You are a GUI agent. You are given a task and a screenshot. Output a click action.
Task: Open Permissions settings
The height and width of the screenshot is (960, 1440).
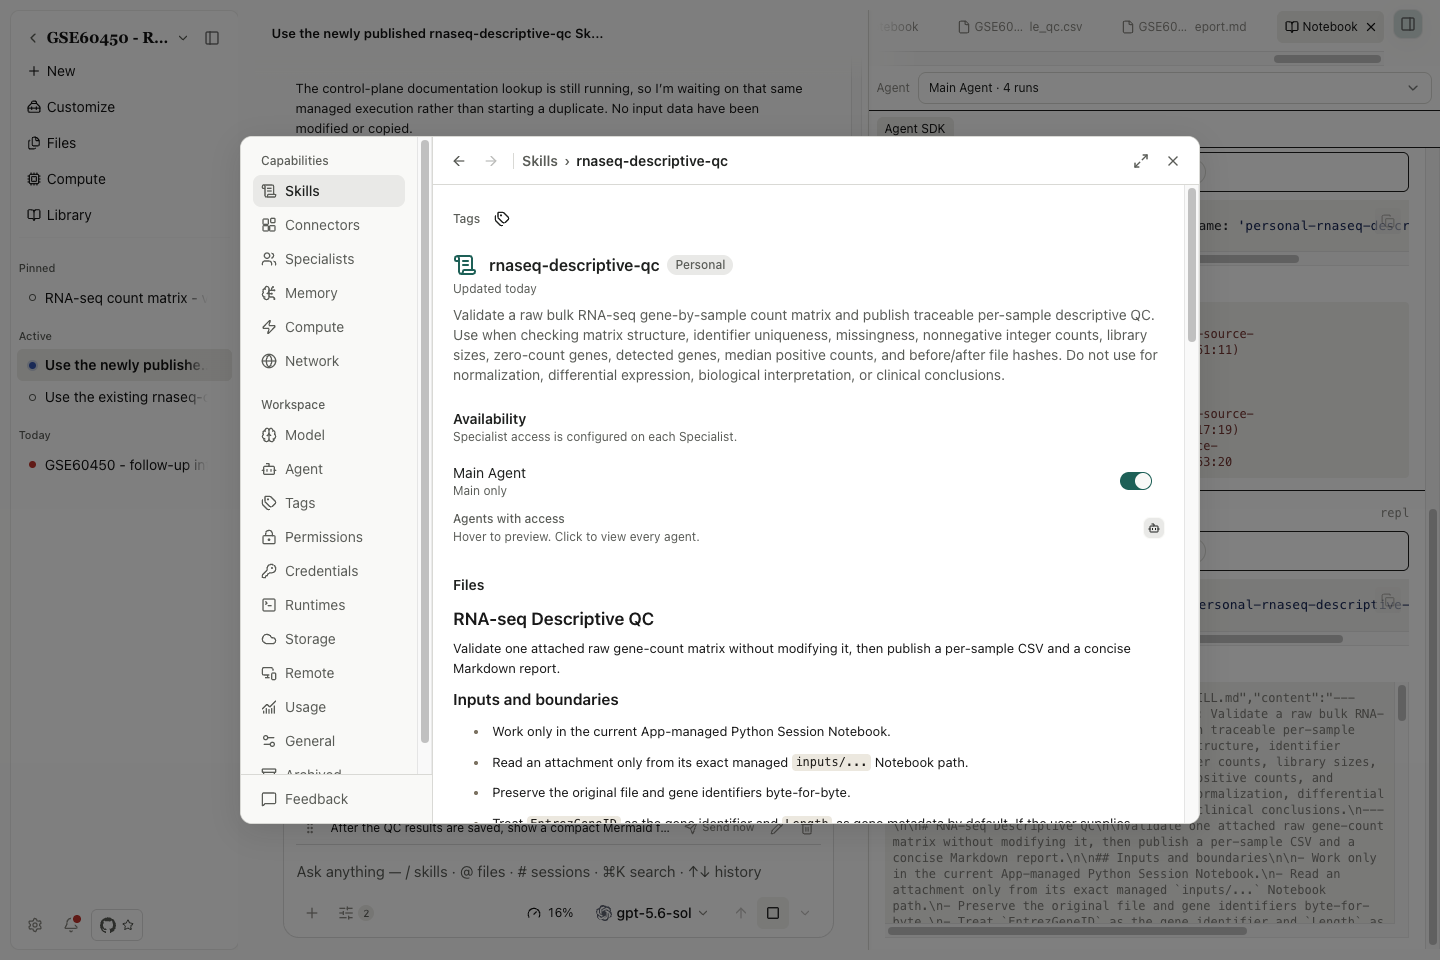[329, 537]
